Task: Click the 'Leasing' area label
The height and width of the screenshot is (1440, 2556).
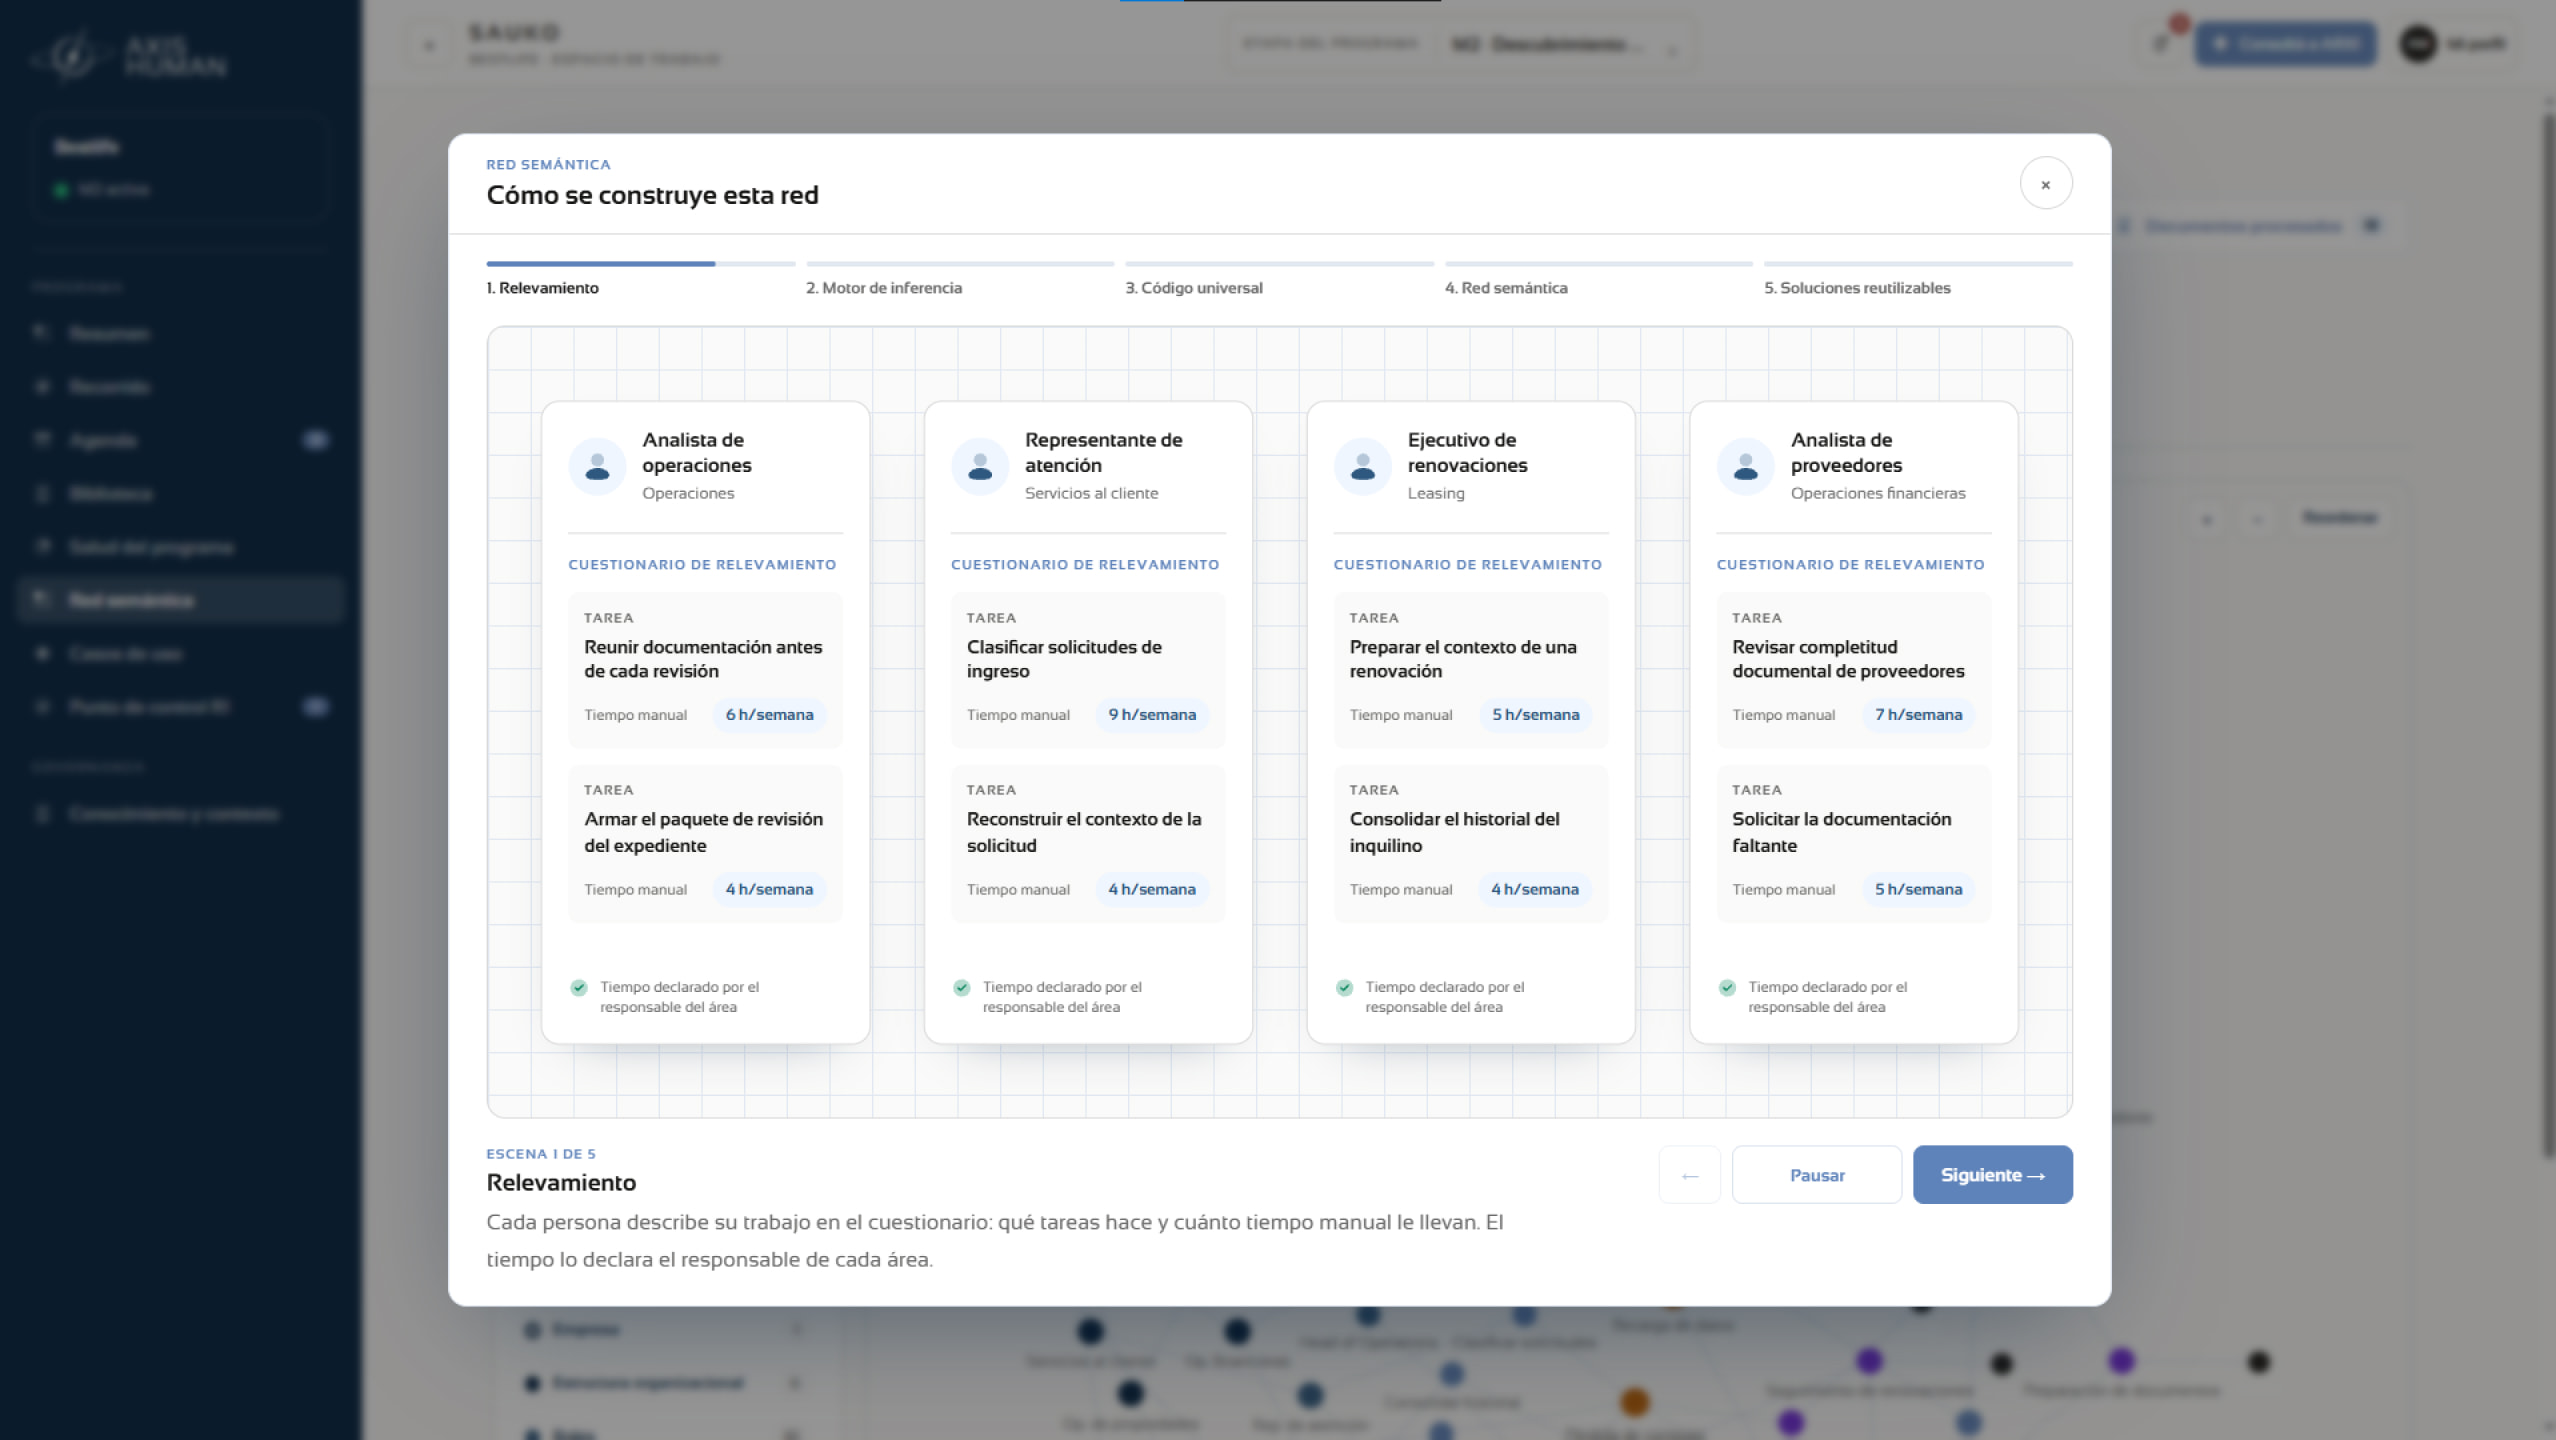Action: pyautogui.click(x=1436, y=493)
